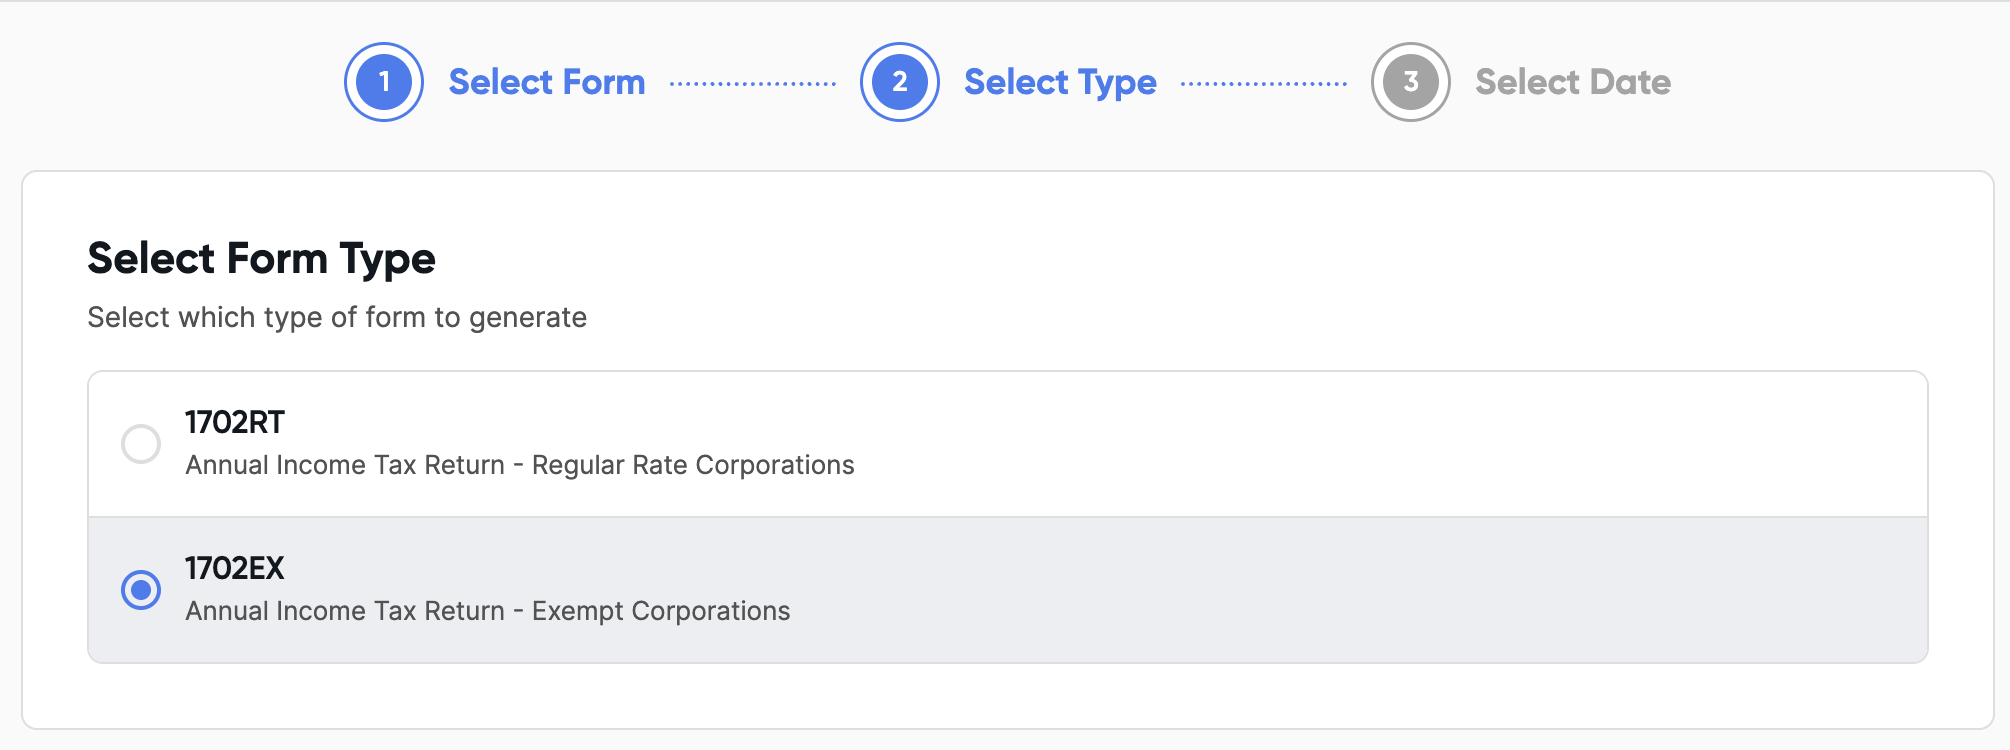The image size is (2010, 750).
Task: Go back to Select Form step
Action: (x=546, y=82)
